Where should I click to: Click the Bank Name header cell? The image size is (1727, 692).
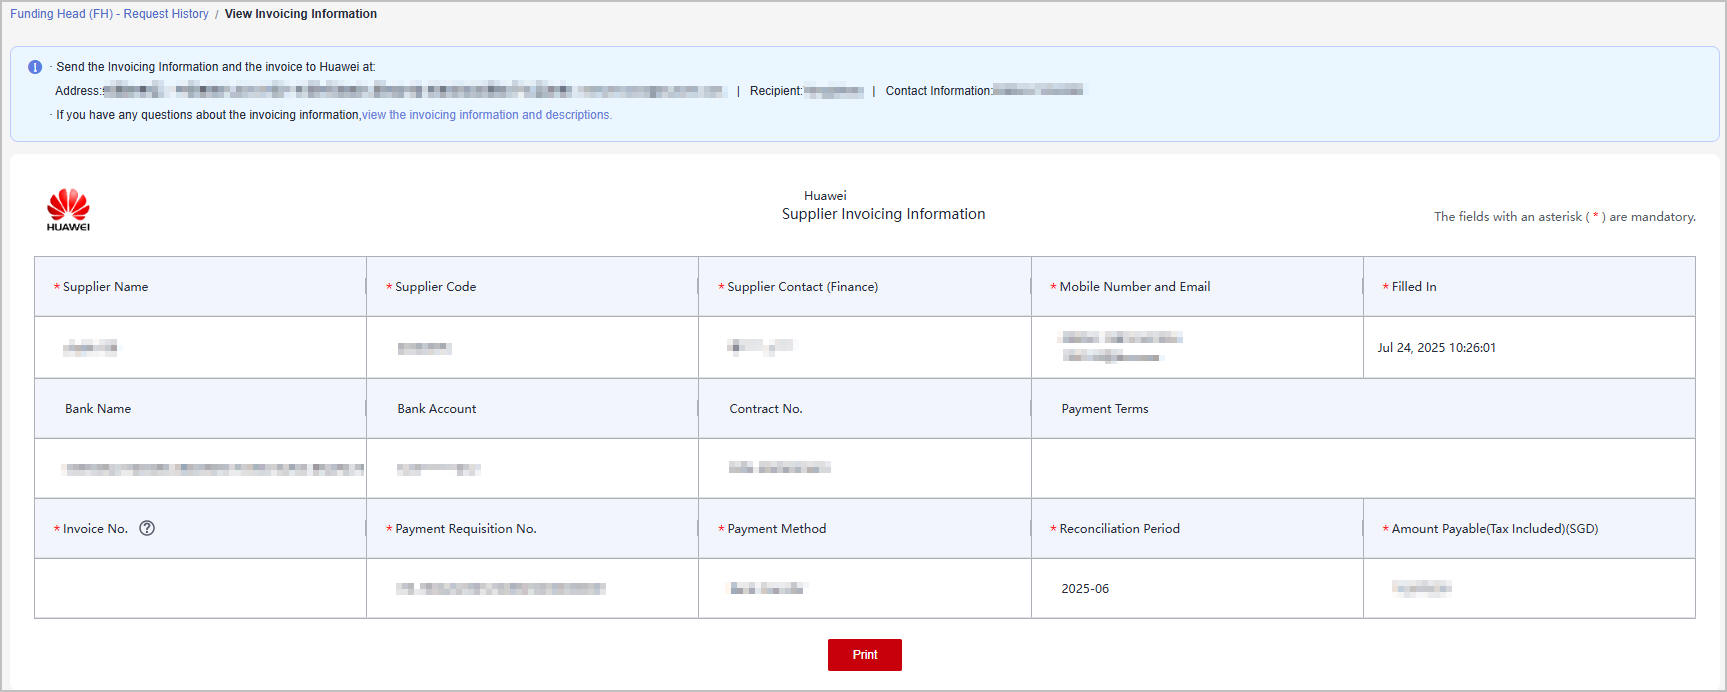(x=98, y=409)
